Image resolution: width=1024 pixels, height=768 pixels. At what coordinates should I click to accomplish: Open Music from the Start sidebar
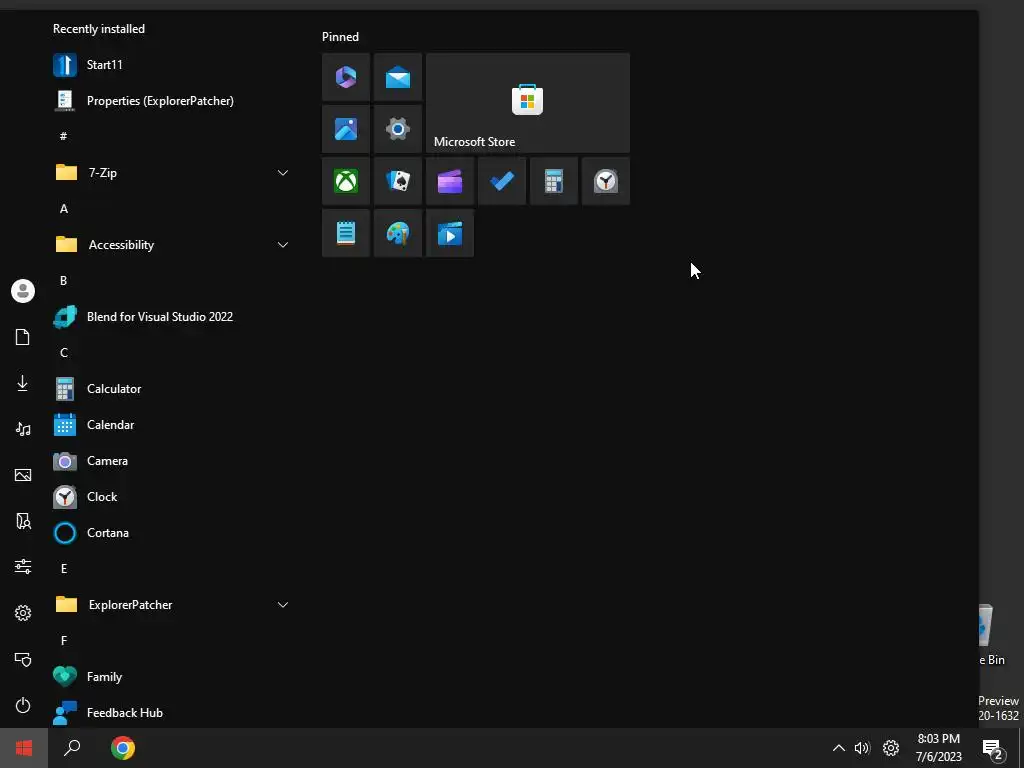pyautogui.click(x=23, y=429)
